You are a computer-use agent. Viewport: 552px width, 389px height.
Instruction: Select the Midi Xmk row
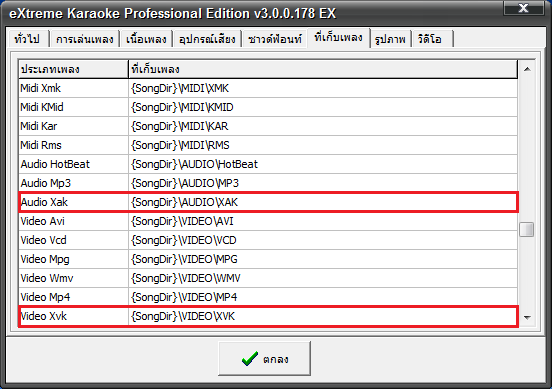click(268, 88)
